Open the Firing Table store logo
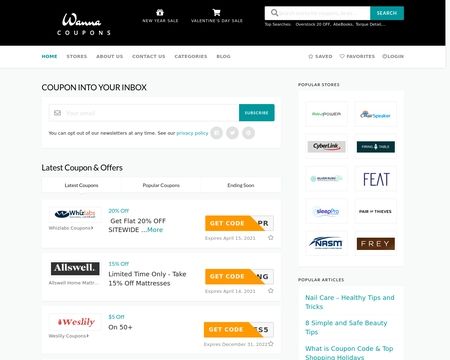Viewport: 450px width, 360px height. pyautogui.click(x=376, y=147)
